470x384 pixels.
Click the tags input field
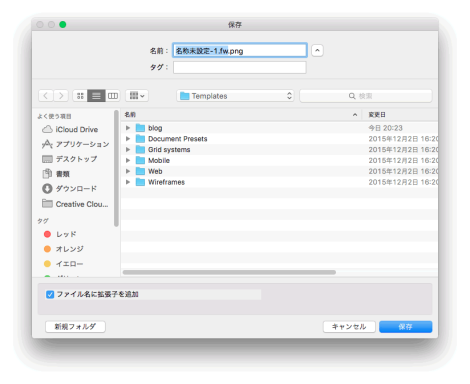pyautogui.click(x=240, y=67)
